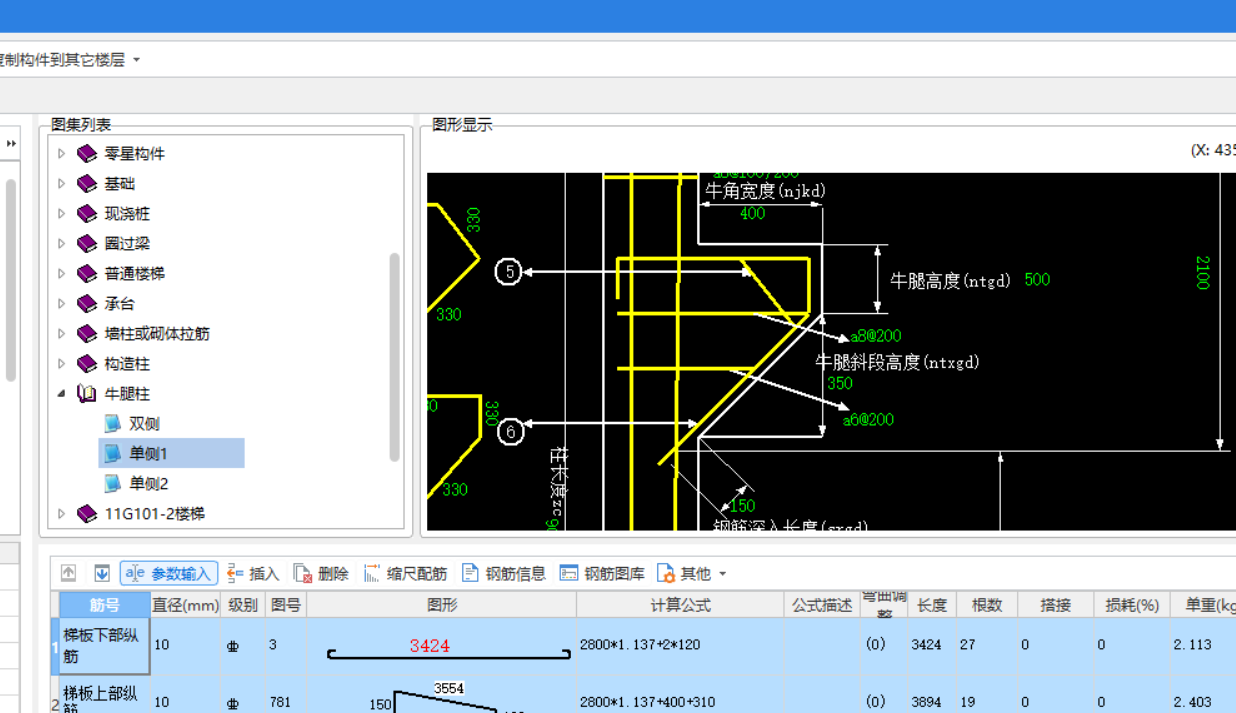Click the 级别 column header
The height and width of the screenshot is (713, 1236).
coord(243,605)
